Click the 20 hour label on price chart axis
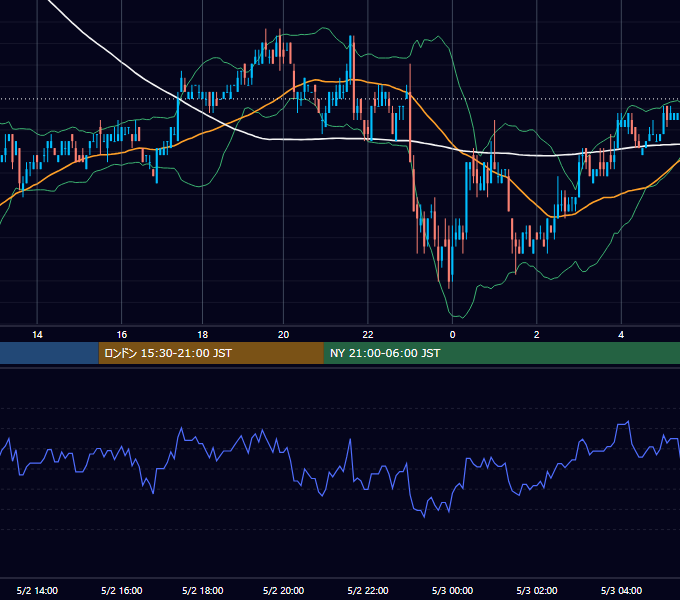The width and height of the screenshot is (680, 600). coord(283,335)
